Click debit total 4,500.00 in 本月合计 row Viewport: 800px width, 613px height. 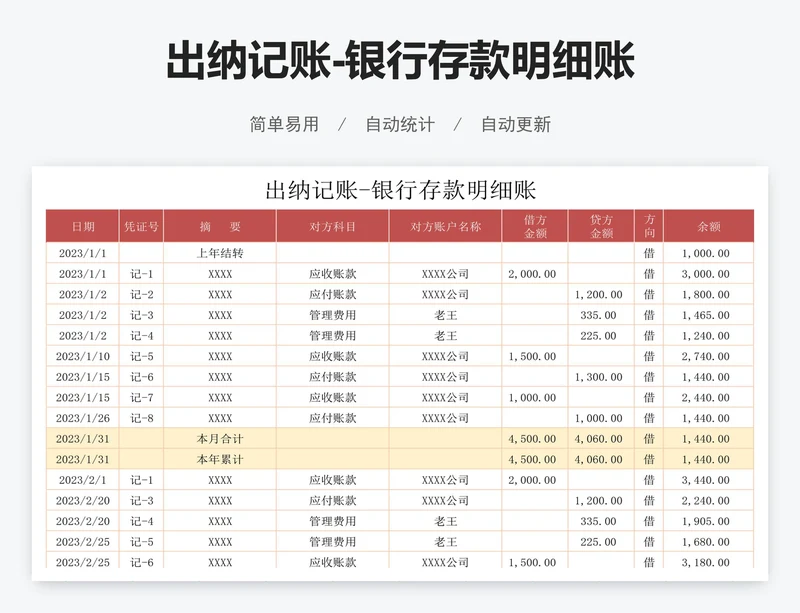(x=535, y=439)
